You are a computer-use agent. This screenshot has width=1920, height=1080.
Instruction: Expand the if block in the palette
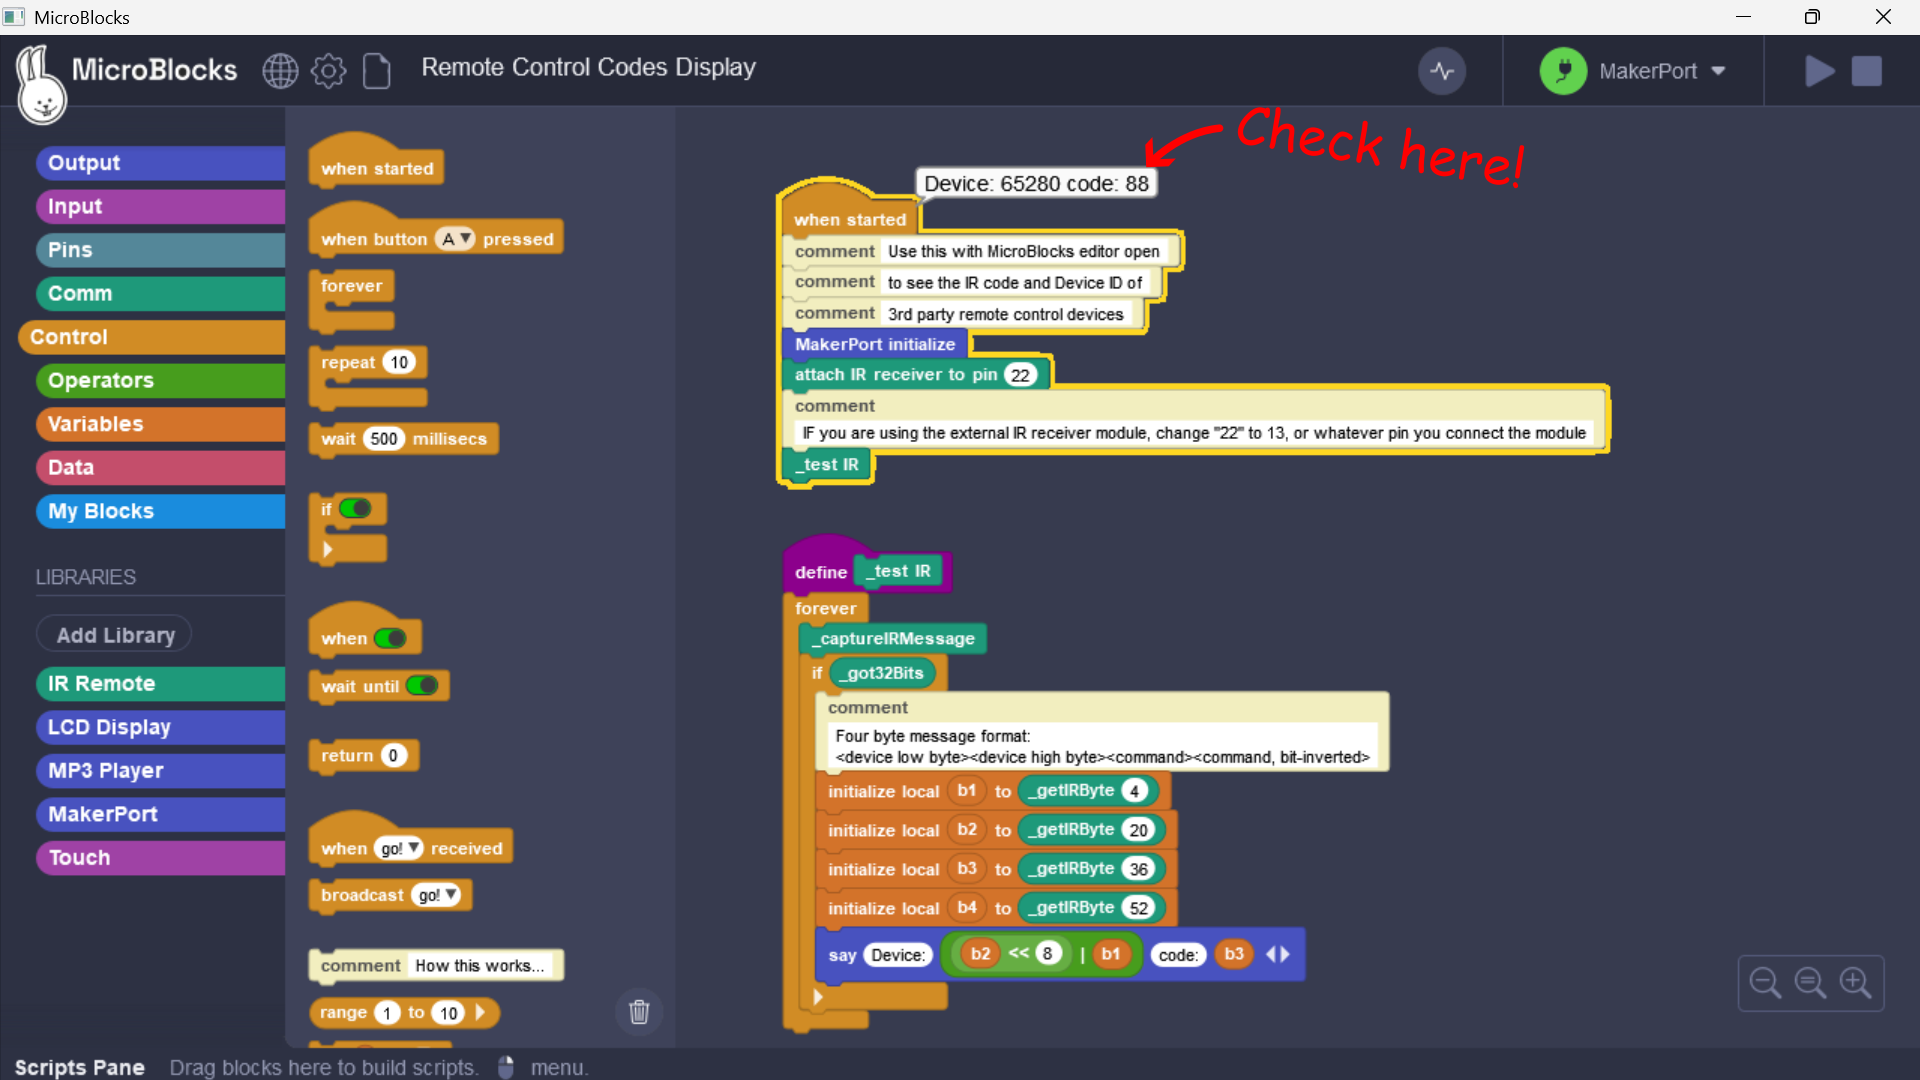point(327,549)
